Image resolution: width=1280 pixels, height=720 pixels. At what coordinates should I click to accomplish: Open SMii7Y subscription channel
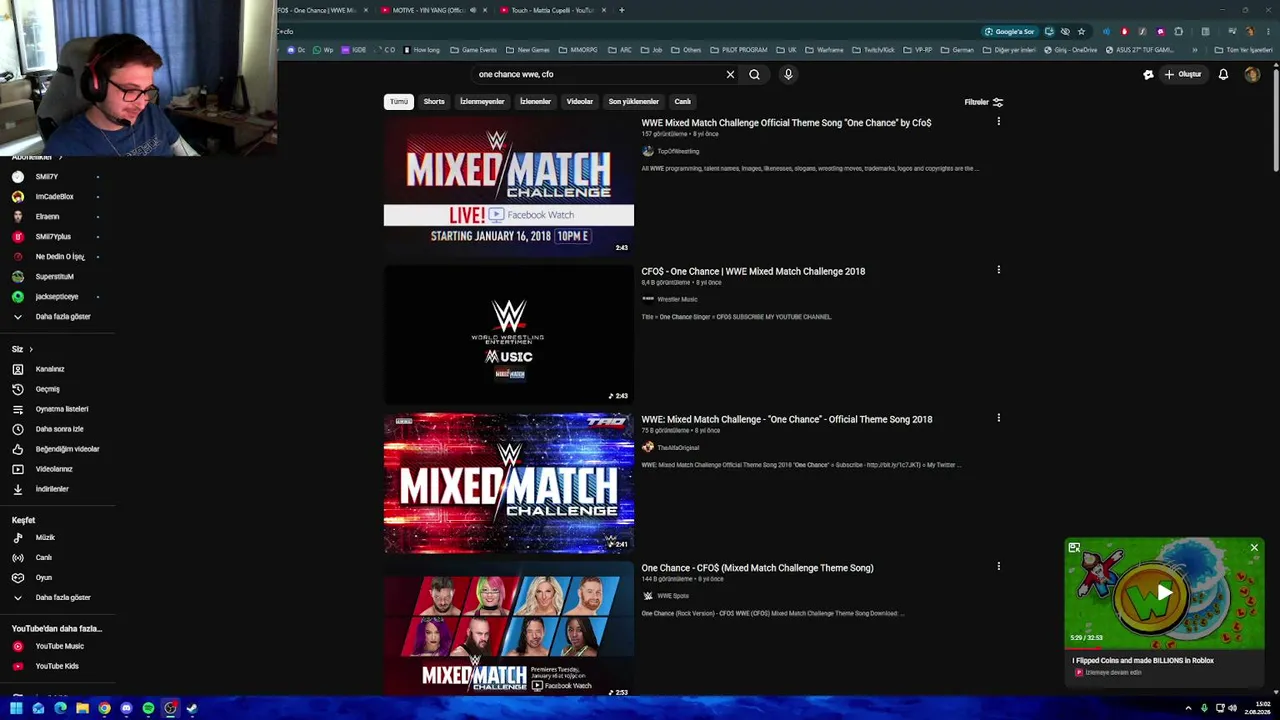click(47, 177)
